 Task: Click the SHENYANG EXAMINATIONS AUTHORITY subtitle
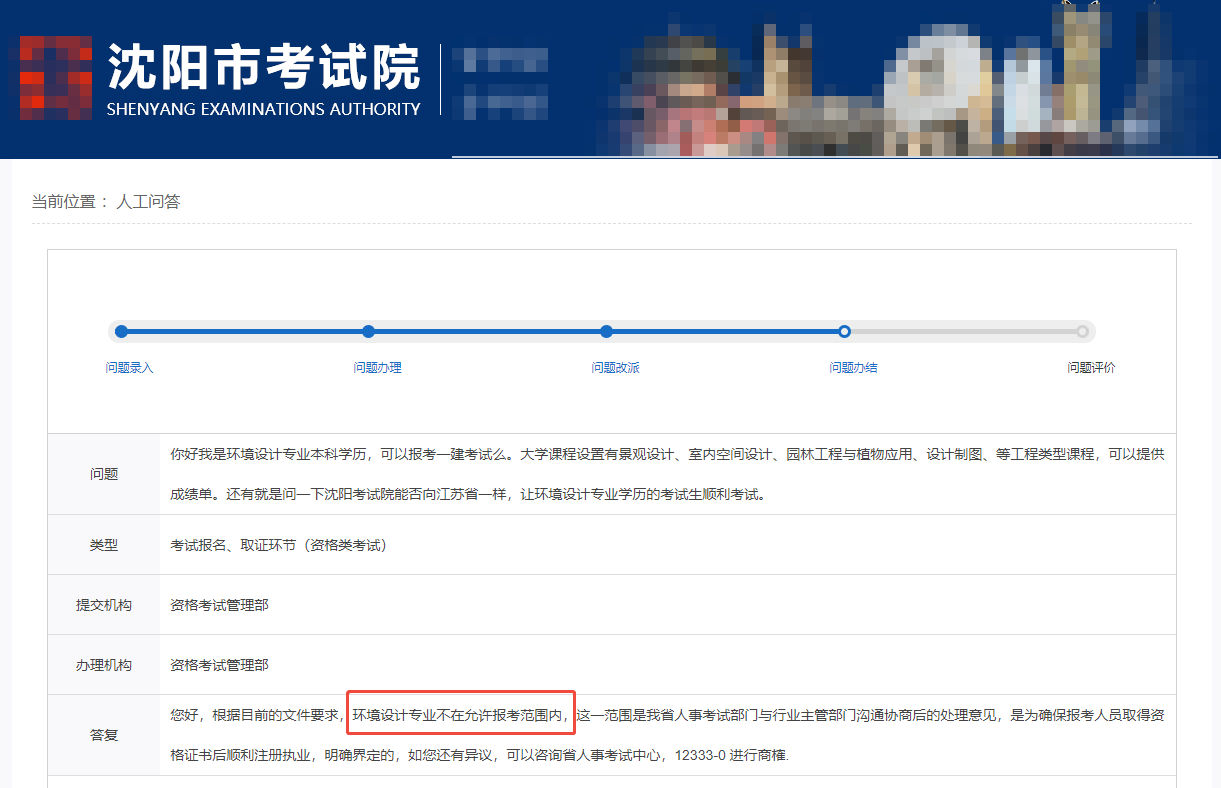[x=263, y=109]
